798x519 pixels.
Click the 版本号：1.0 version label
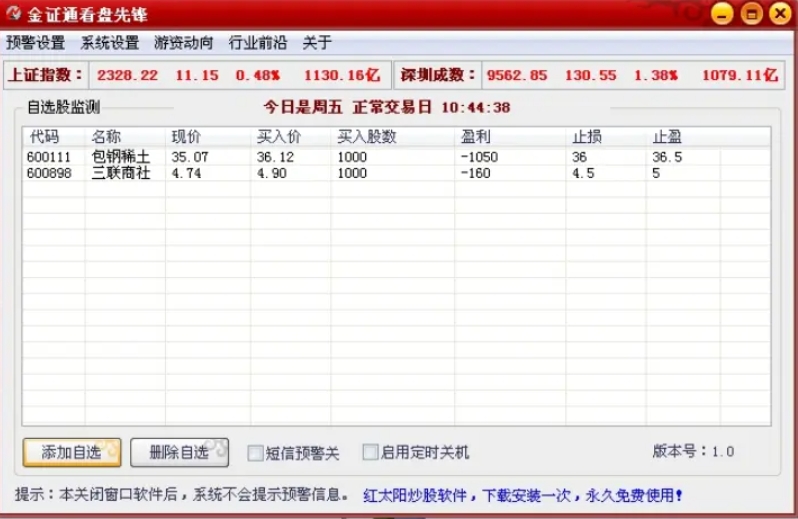pyautogui.click(x=693, y=451)
